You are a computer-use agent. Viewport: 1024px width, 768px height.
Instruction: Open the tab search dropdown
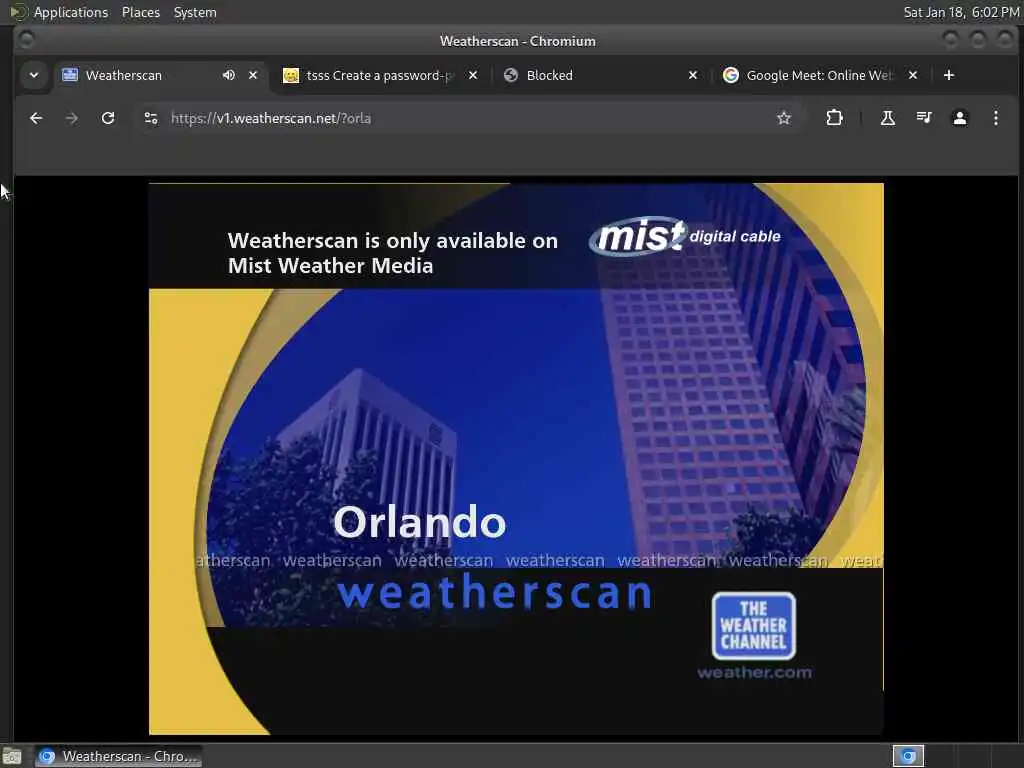33,75
